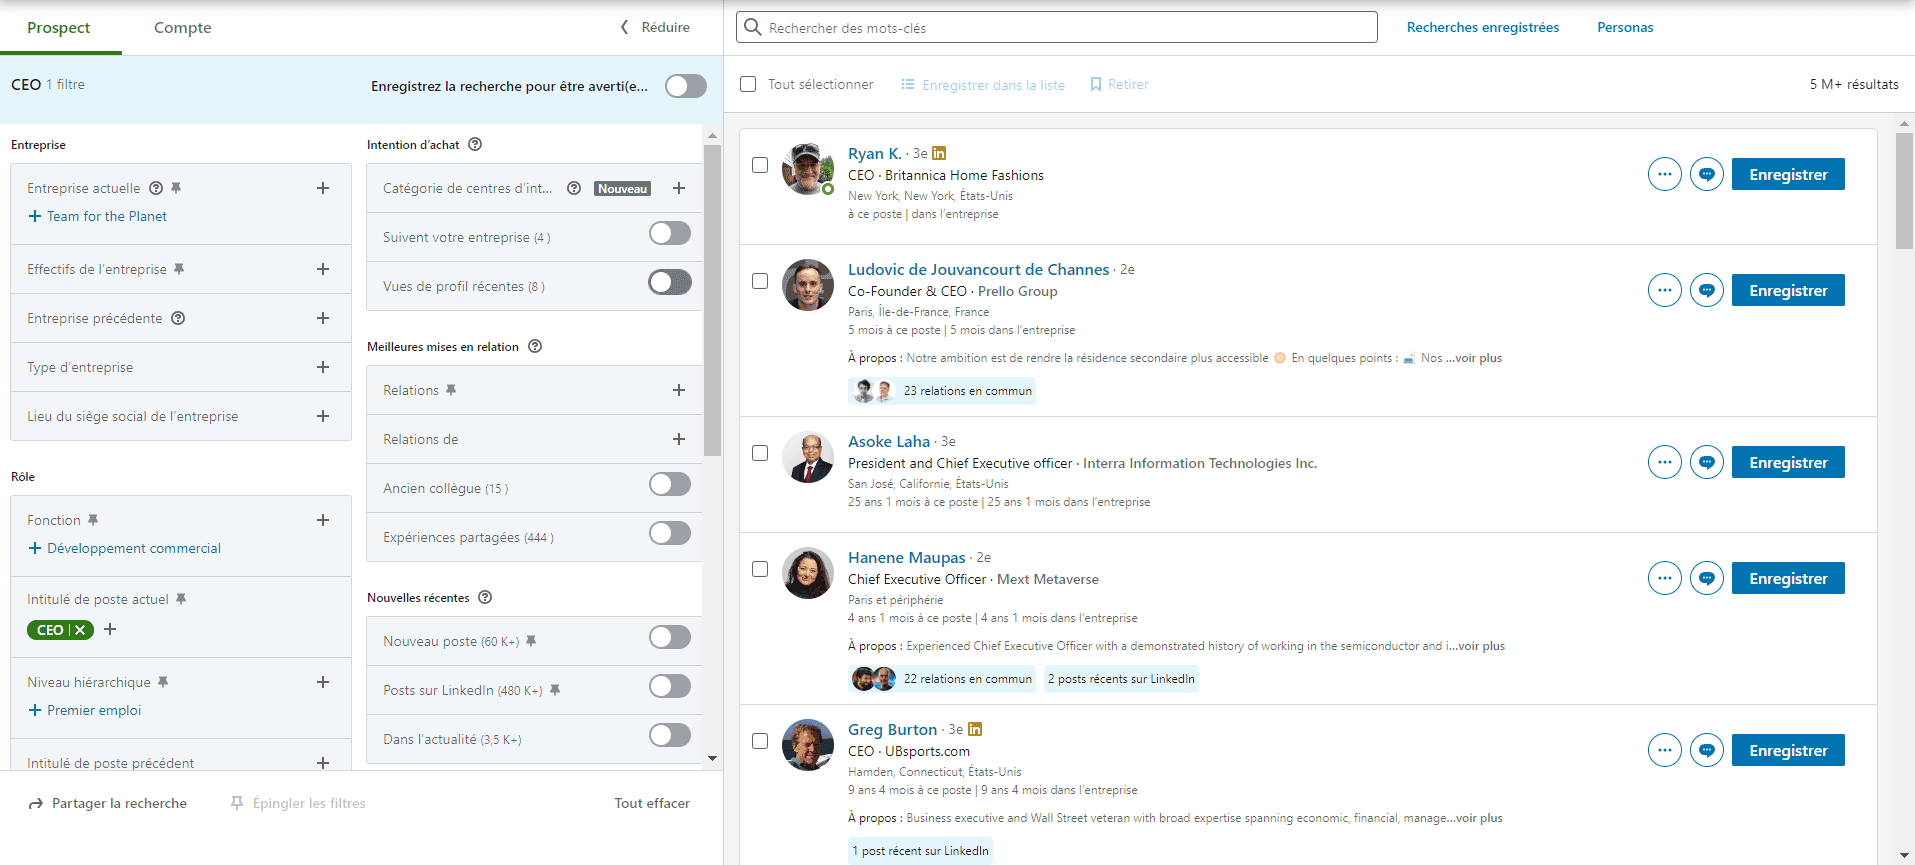Open Recherches enregistrées
The width and height of the screenshot is (1915, 865).
tap(1483, 27)
